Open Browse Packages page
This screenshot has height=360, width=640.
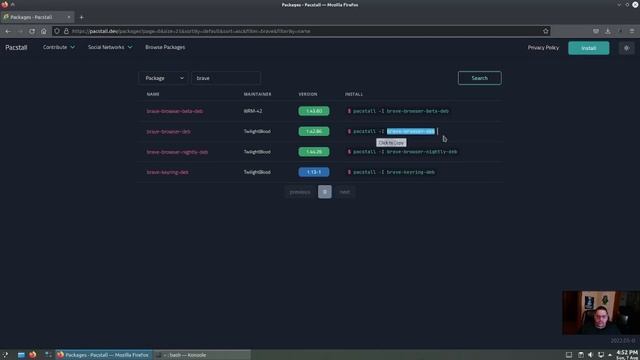[x=165, y=47]
